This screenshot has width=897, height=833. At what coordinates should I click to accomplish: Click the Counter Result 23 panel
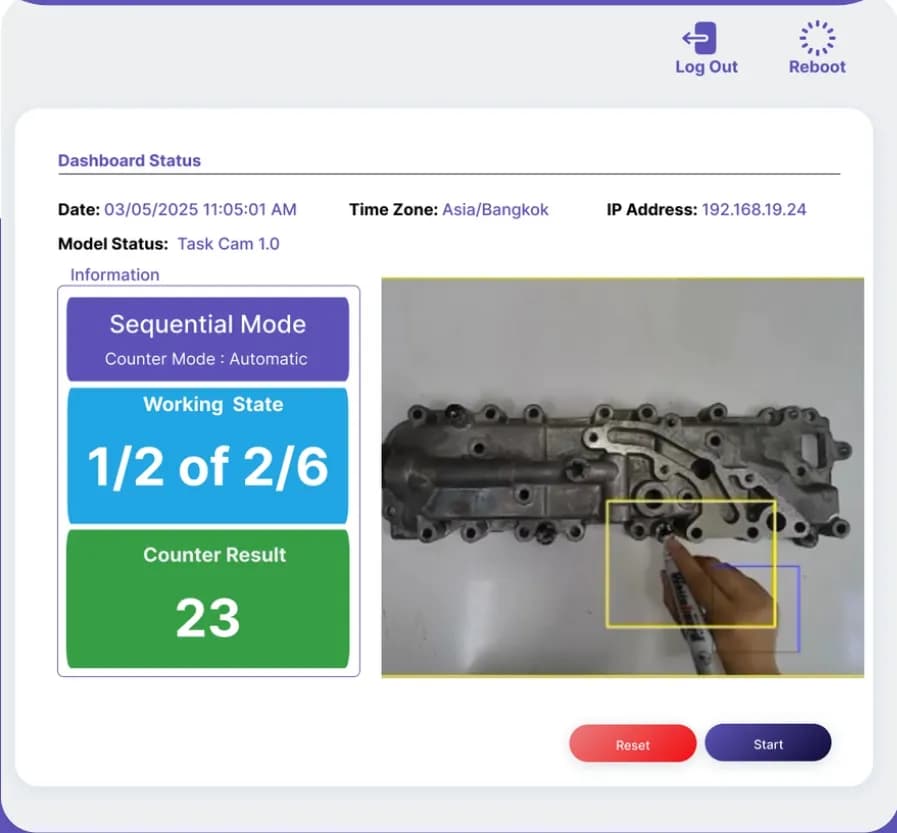[x=208, y=598]
